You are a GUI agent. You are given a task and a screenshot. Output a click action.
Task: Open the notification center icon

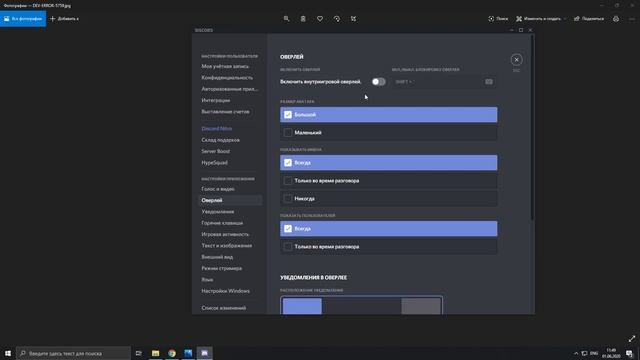[629, 353]
